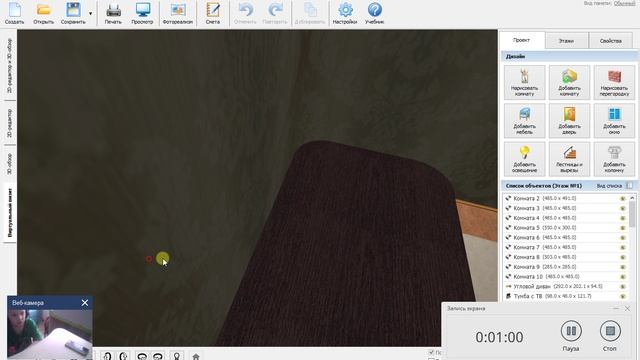This screenshot has height=360, width=640.
Task: Select the Виртуальный визит side tab
Action: pyautogui.click(x=9, y=212)
